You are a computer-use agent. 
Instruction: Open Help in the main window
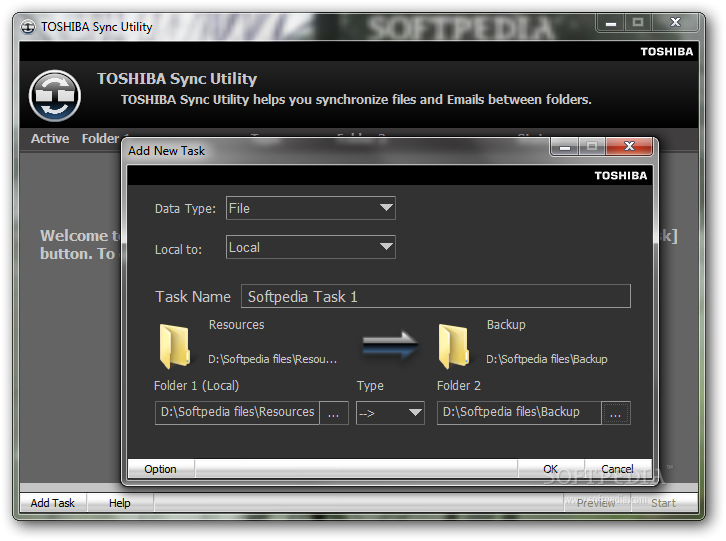pyautogui.click(x=120, y=503)
